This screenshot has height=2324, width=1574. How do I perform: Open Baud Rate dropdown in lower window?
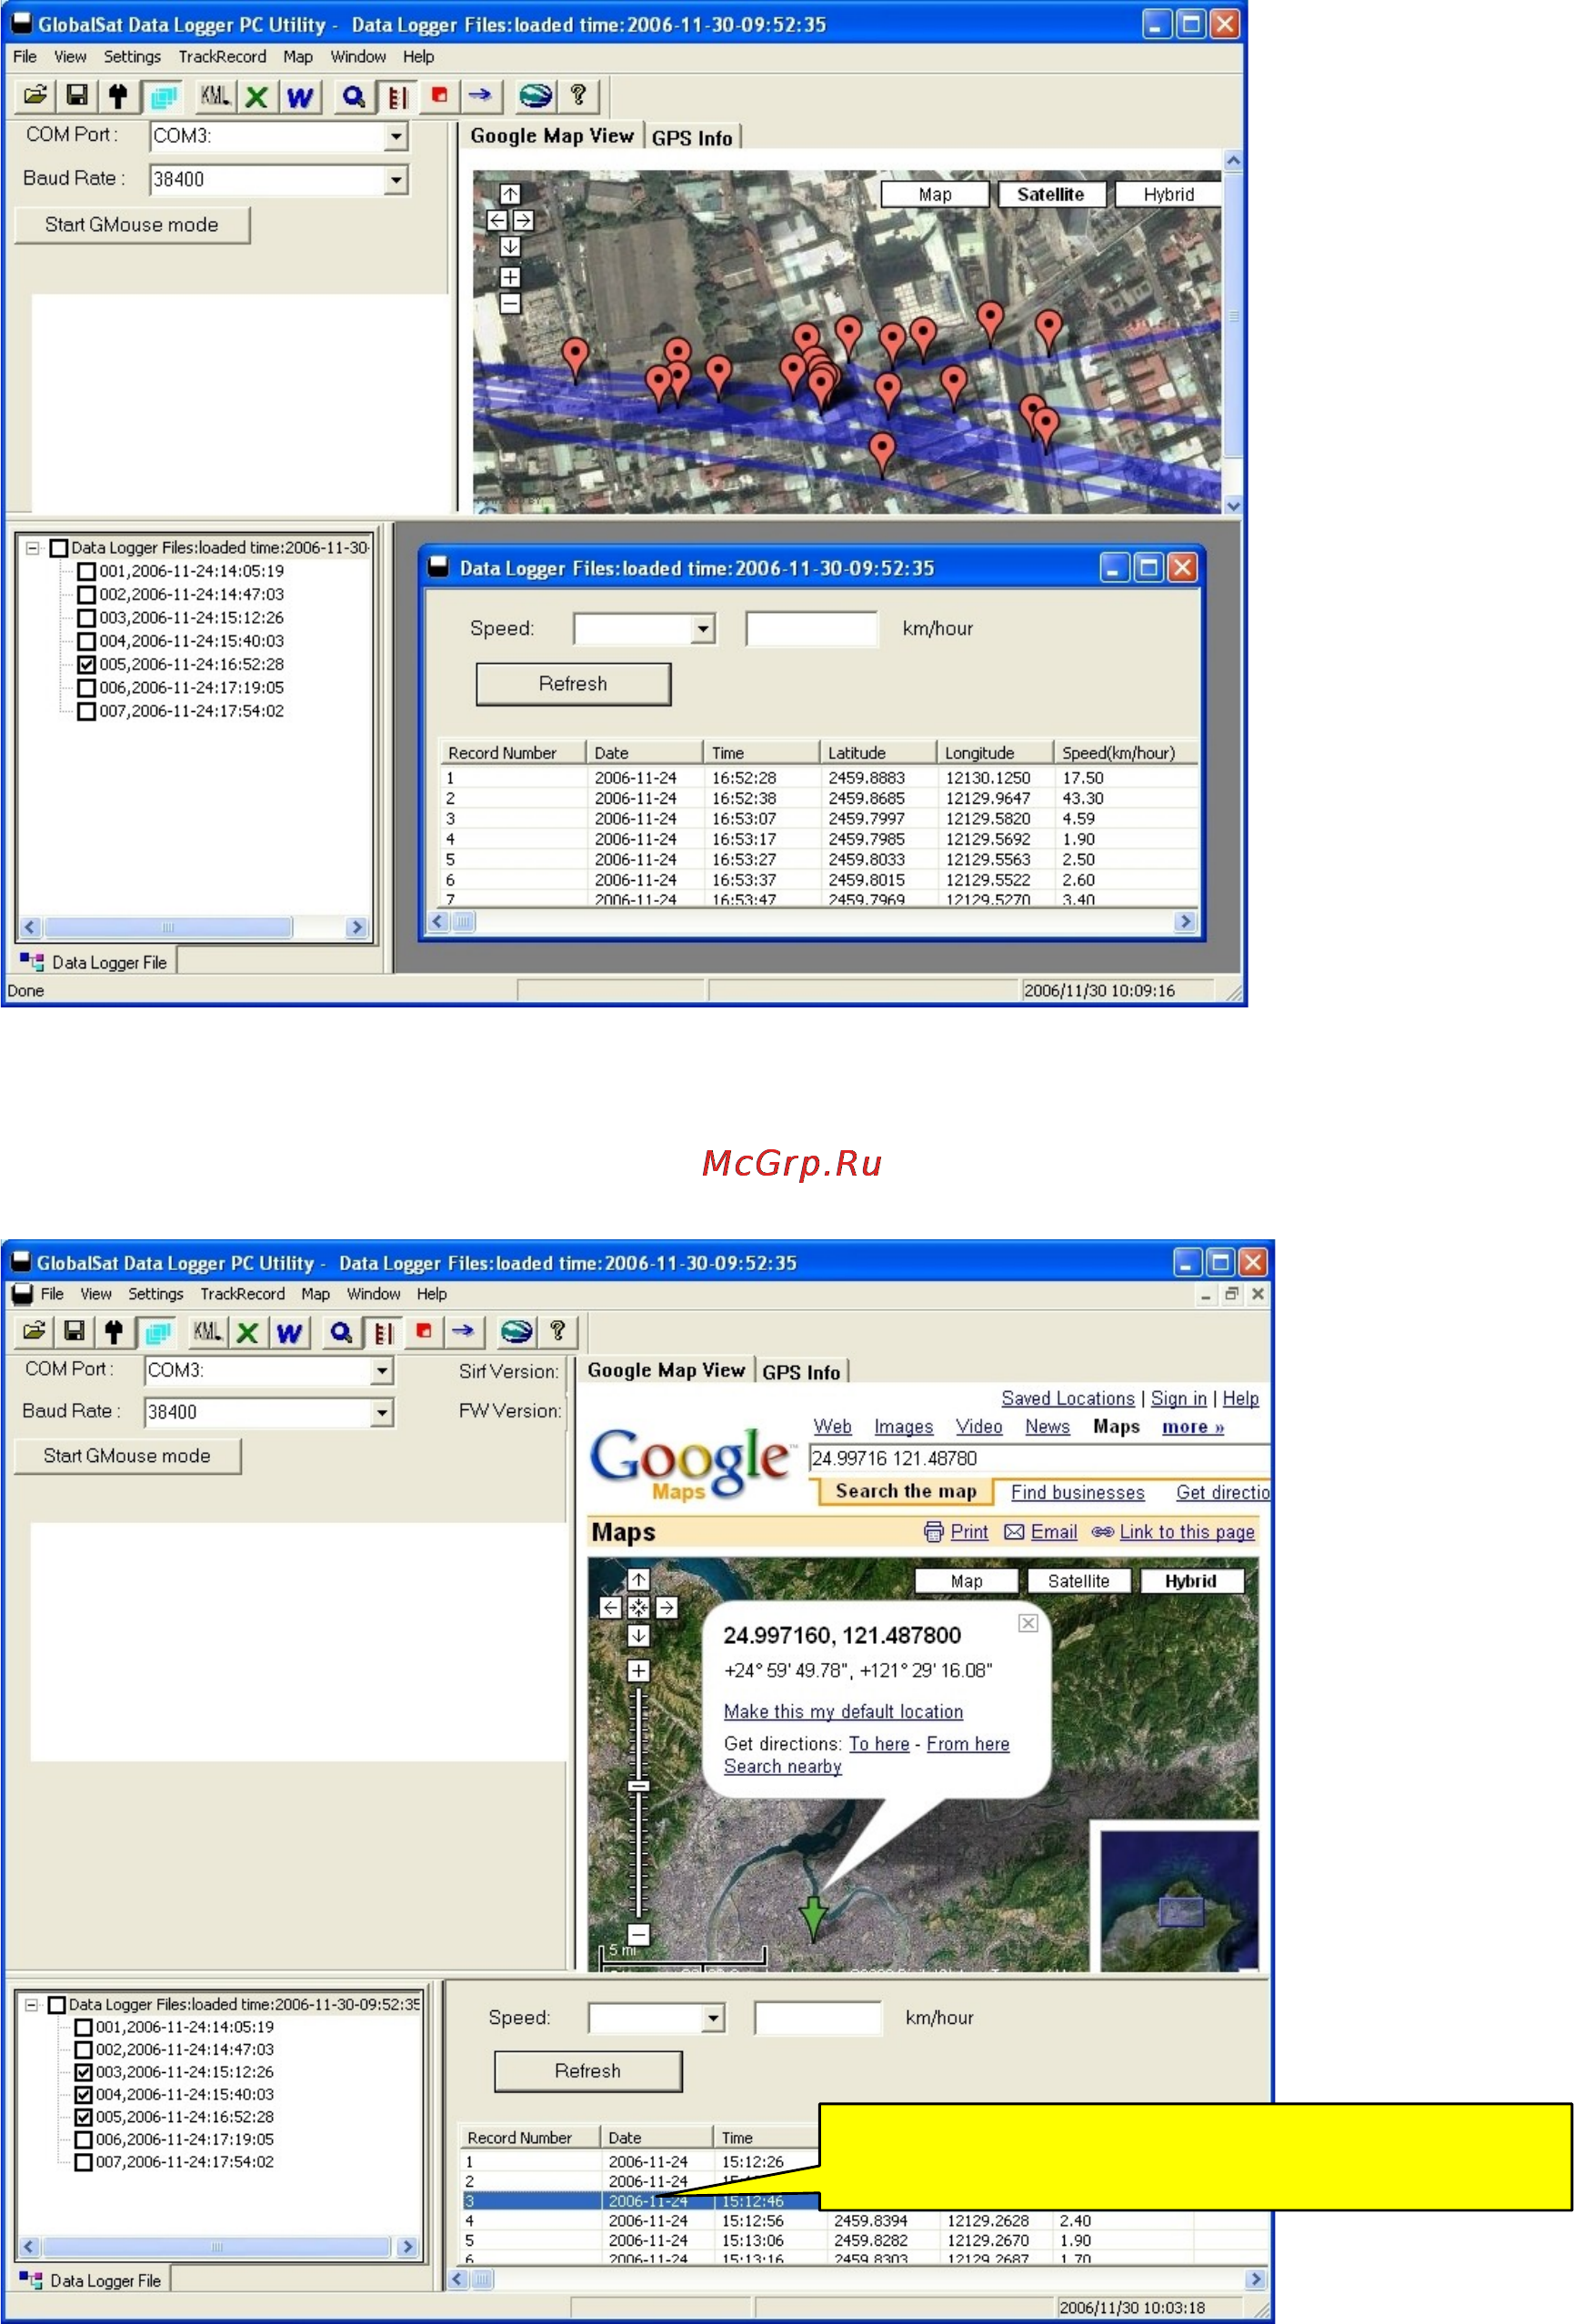pos(382,1412)
